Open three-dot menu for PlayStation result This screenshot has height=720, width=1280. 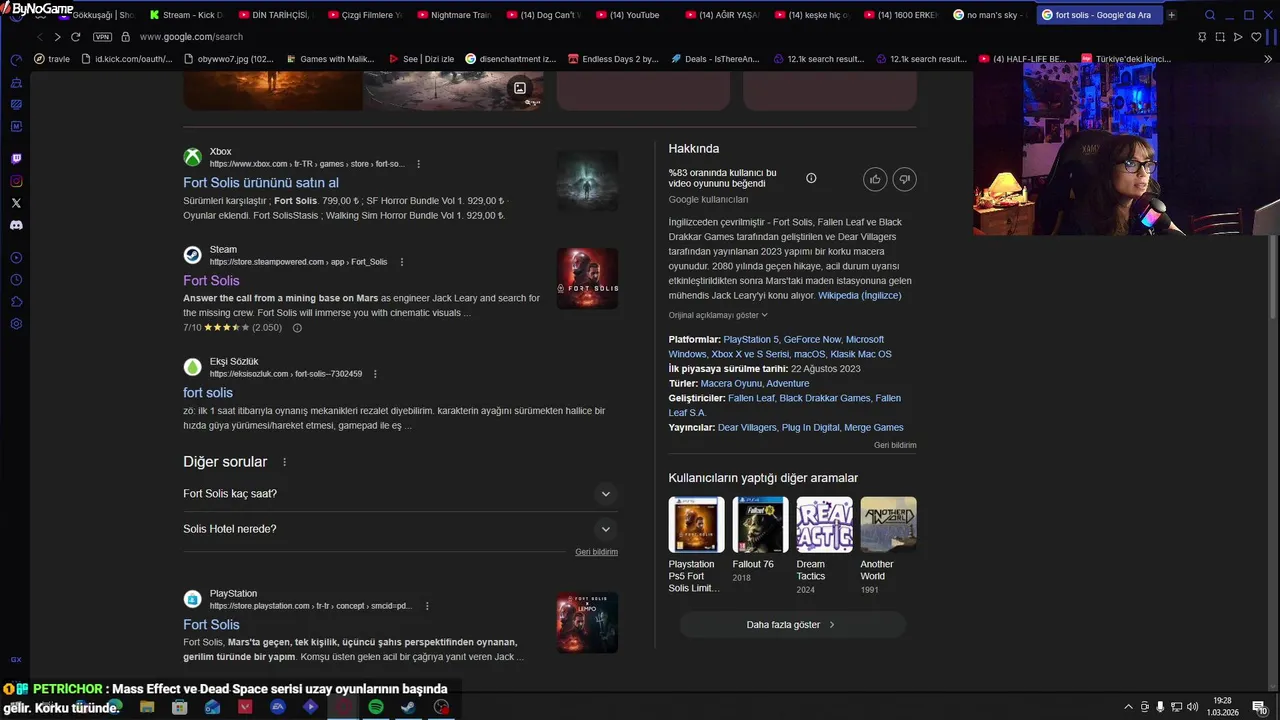(x=427, y=606)
